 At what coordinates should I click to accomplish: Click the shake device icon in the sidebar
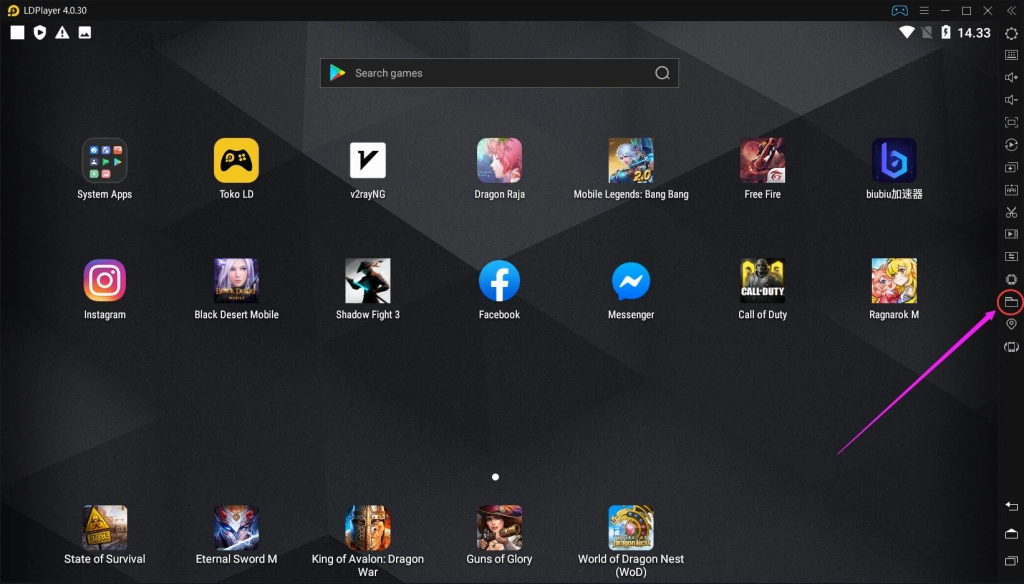(1011, 279)
